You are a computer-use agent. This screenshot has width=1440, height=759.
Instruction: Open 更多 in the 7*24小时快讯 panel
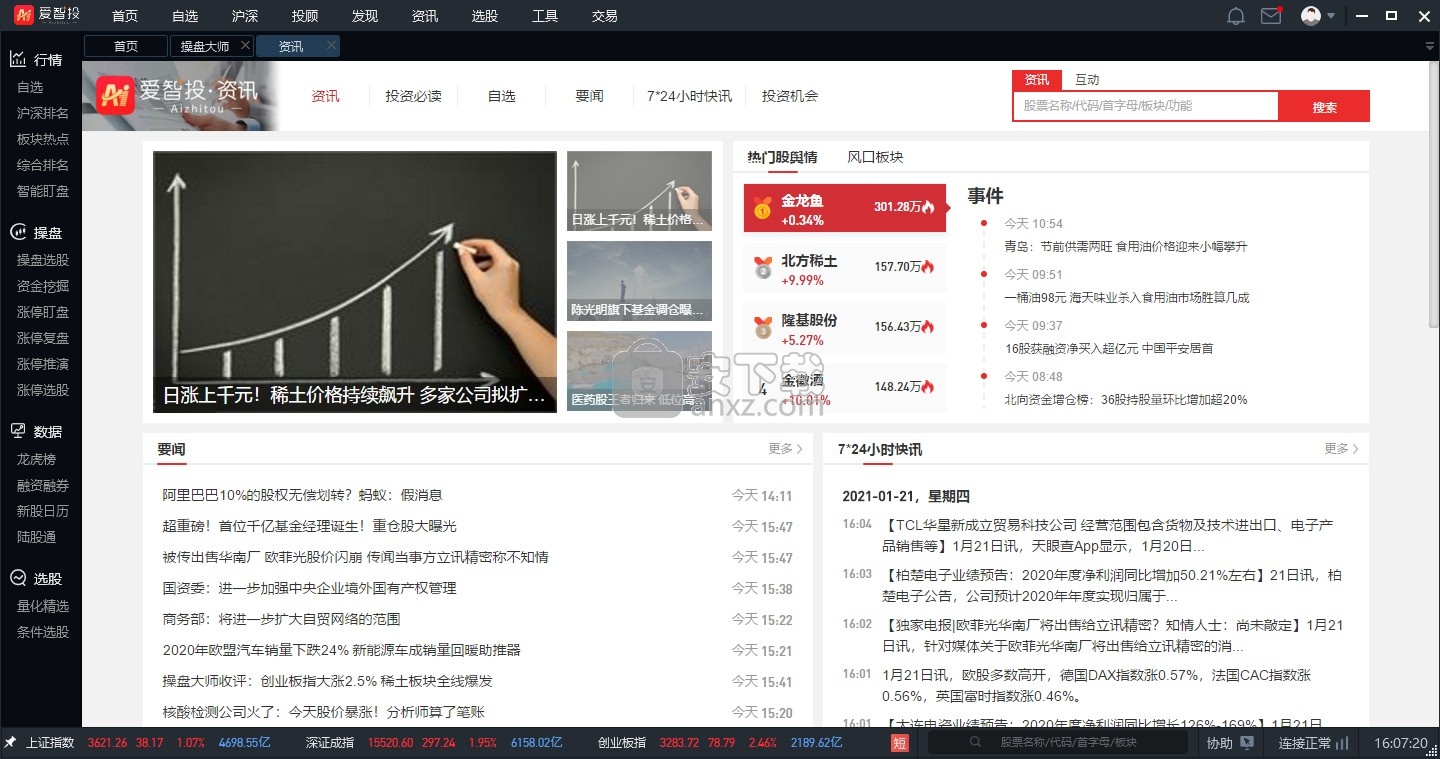[x=1341, y=449]
